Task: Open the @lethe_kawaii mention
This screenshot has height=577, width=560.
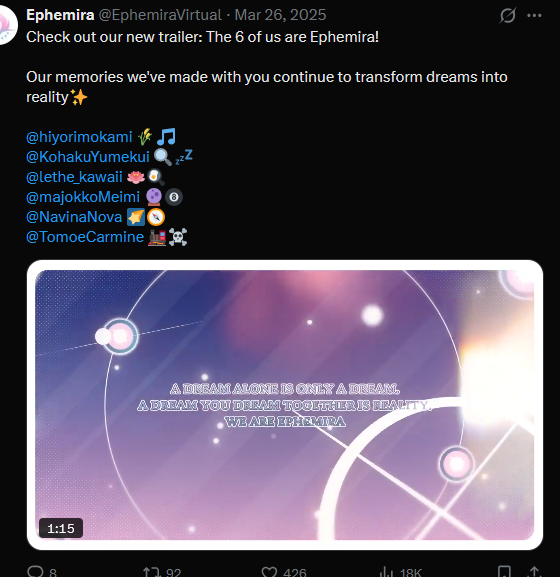Action: [x=74, y=177]
